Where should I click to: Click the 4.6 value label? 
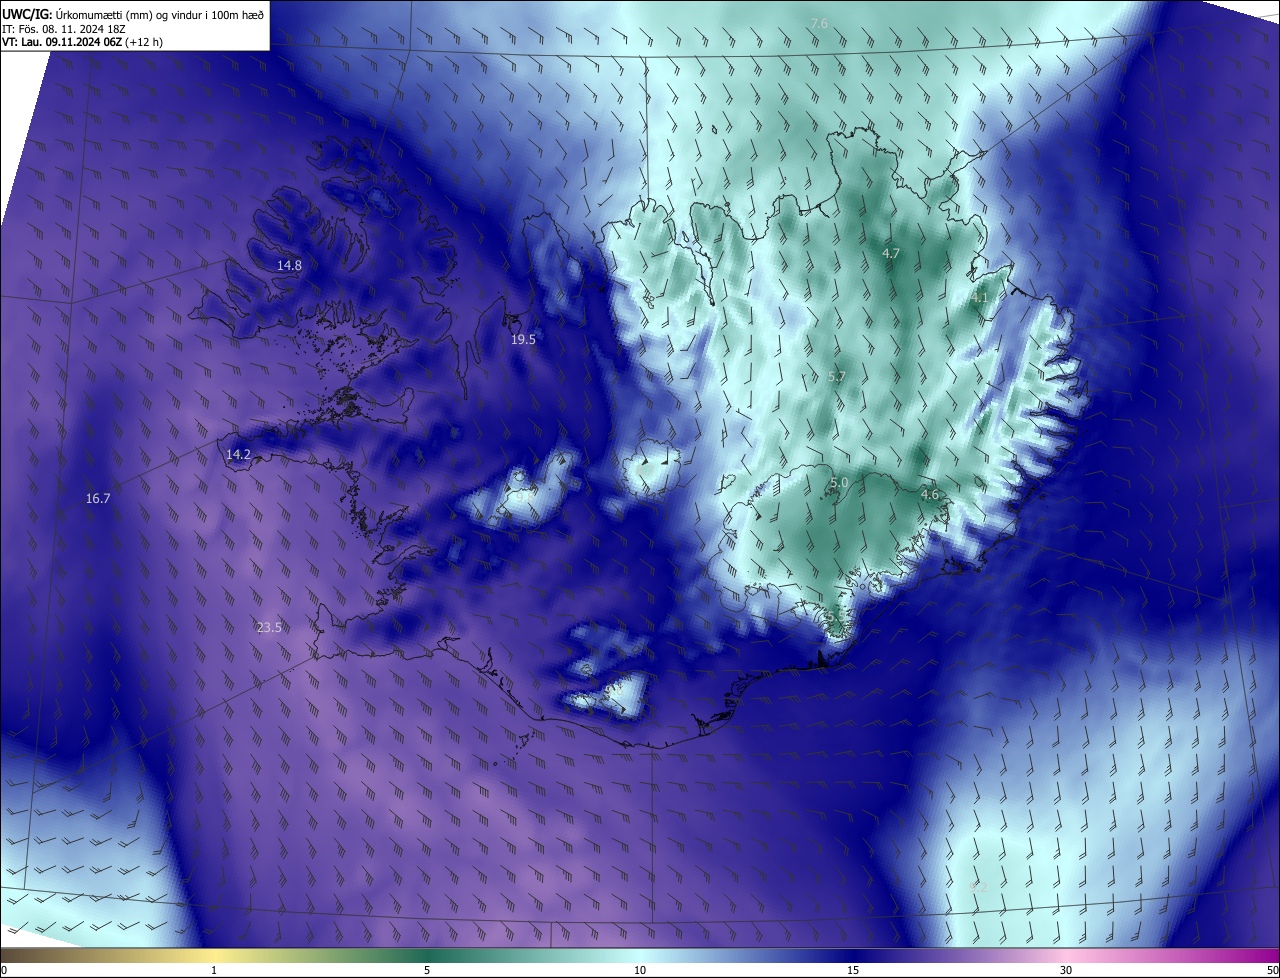click(929, 494)
